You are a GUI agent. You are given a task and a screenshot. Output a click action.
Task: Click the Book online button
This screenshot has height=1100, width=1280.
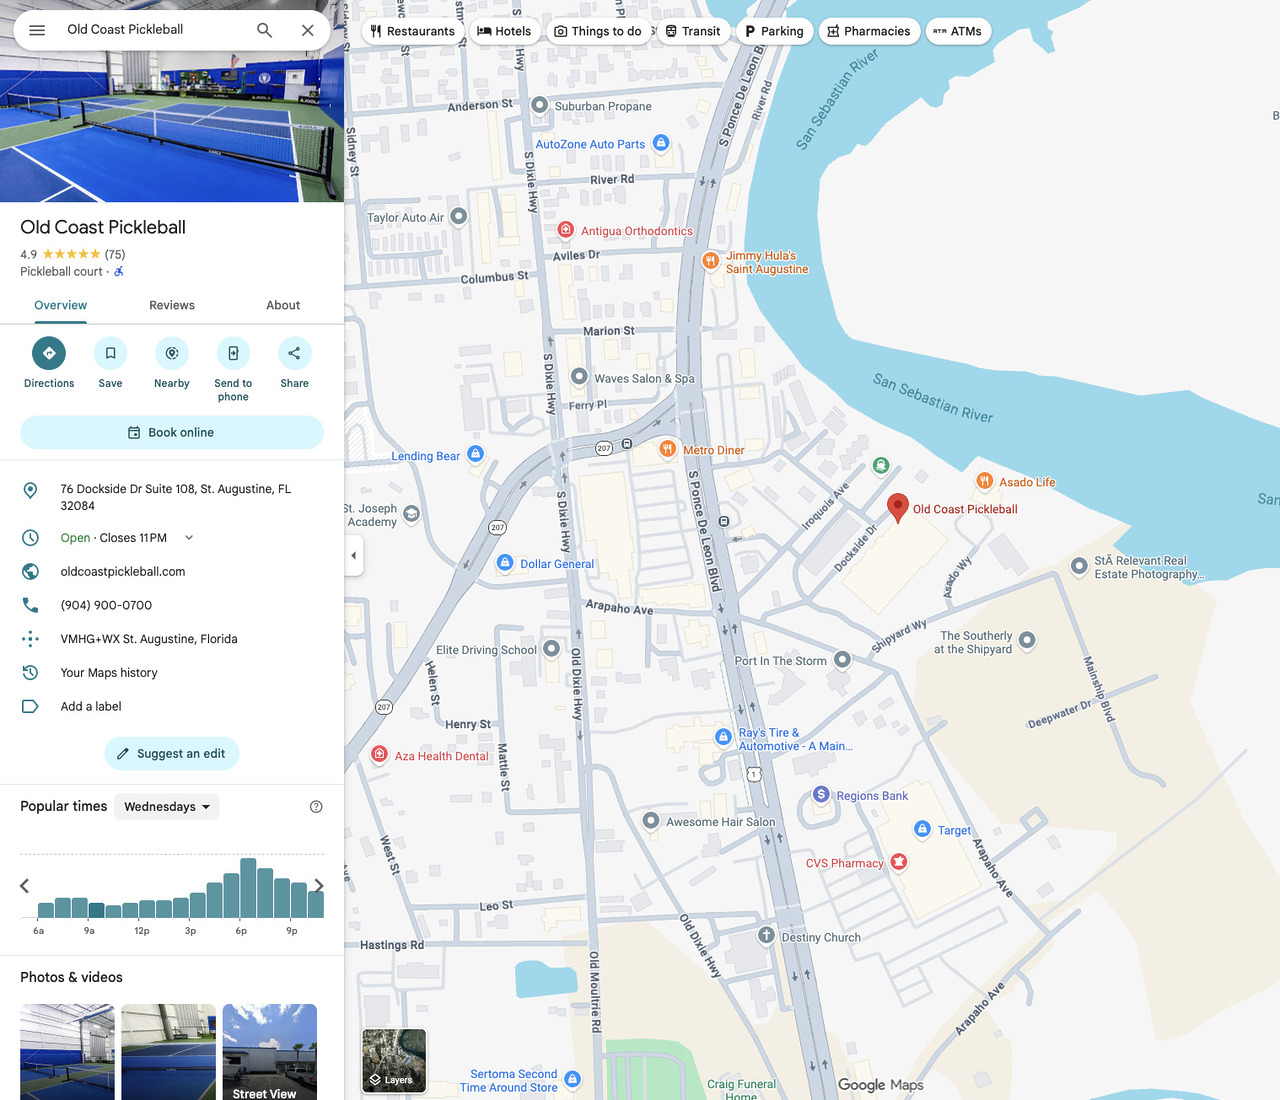tap(172, 433)
